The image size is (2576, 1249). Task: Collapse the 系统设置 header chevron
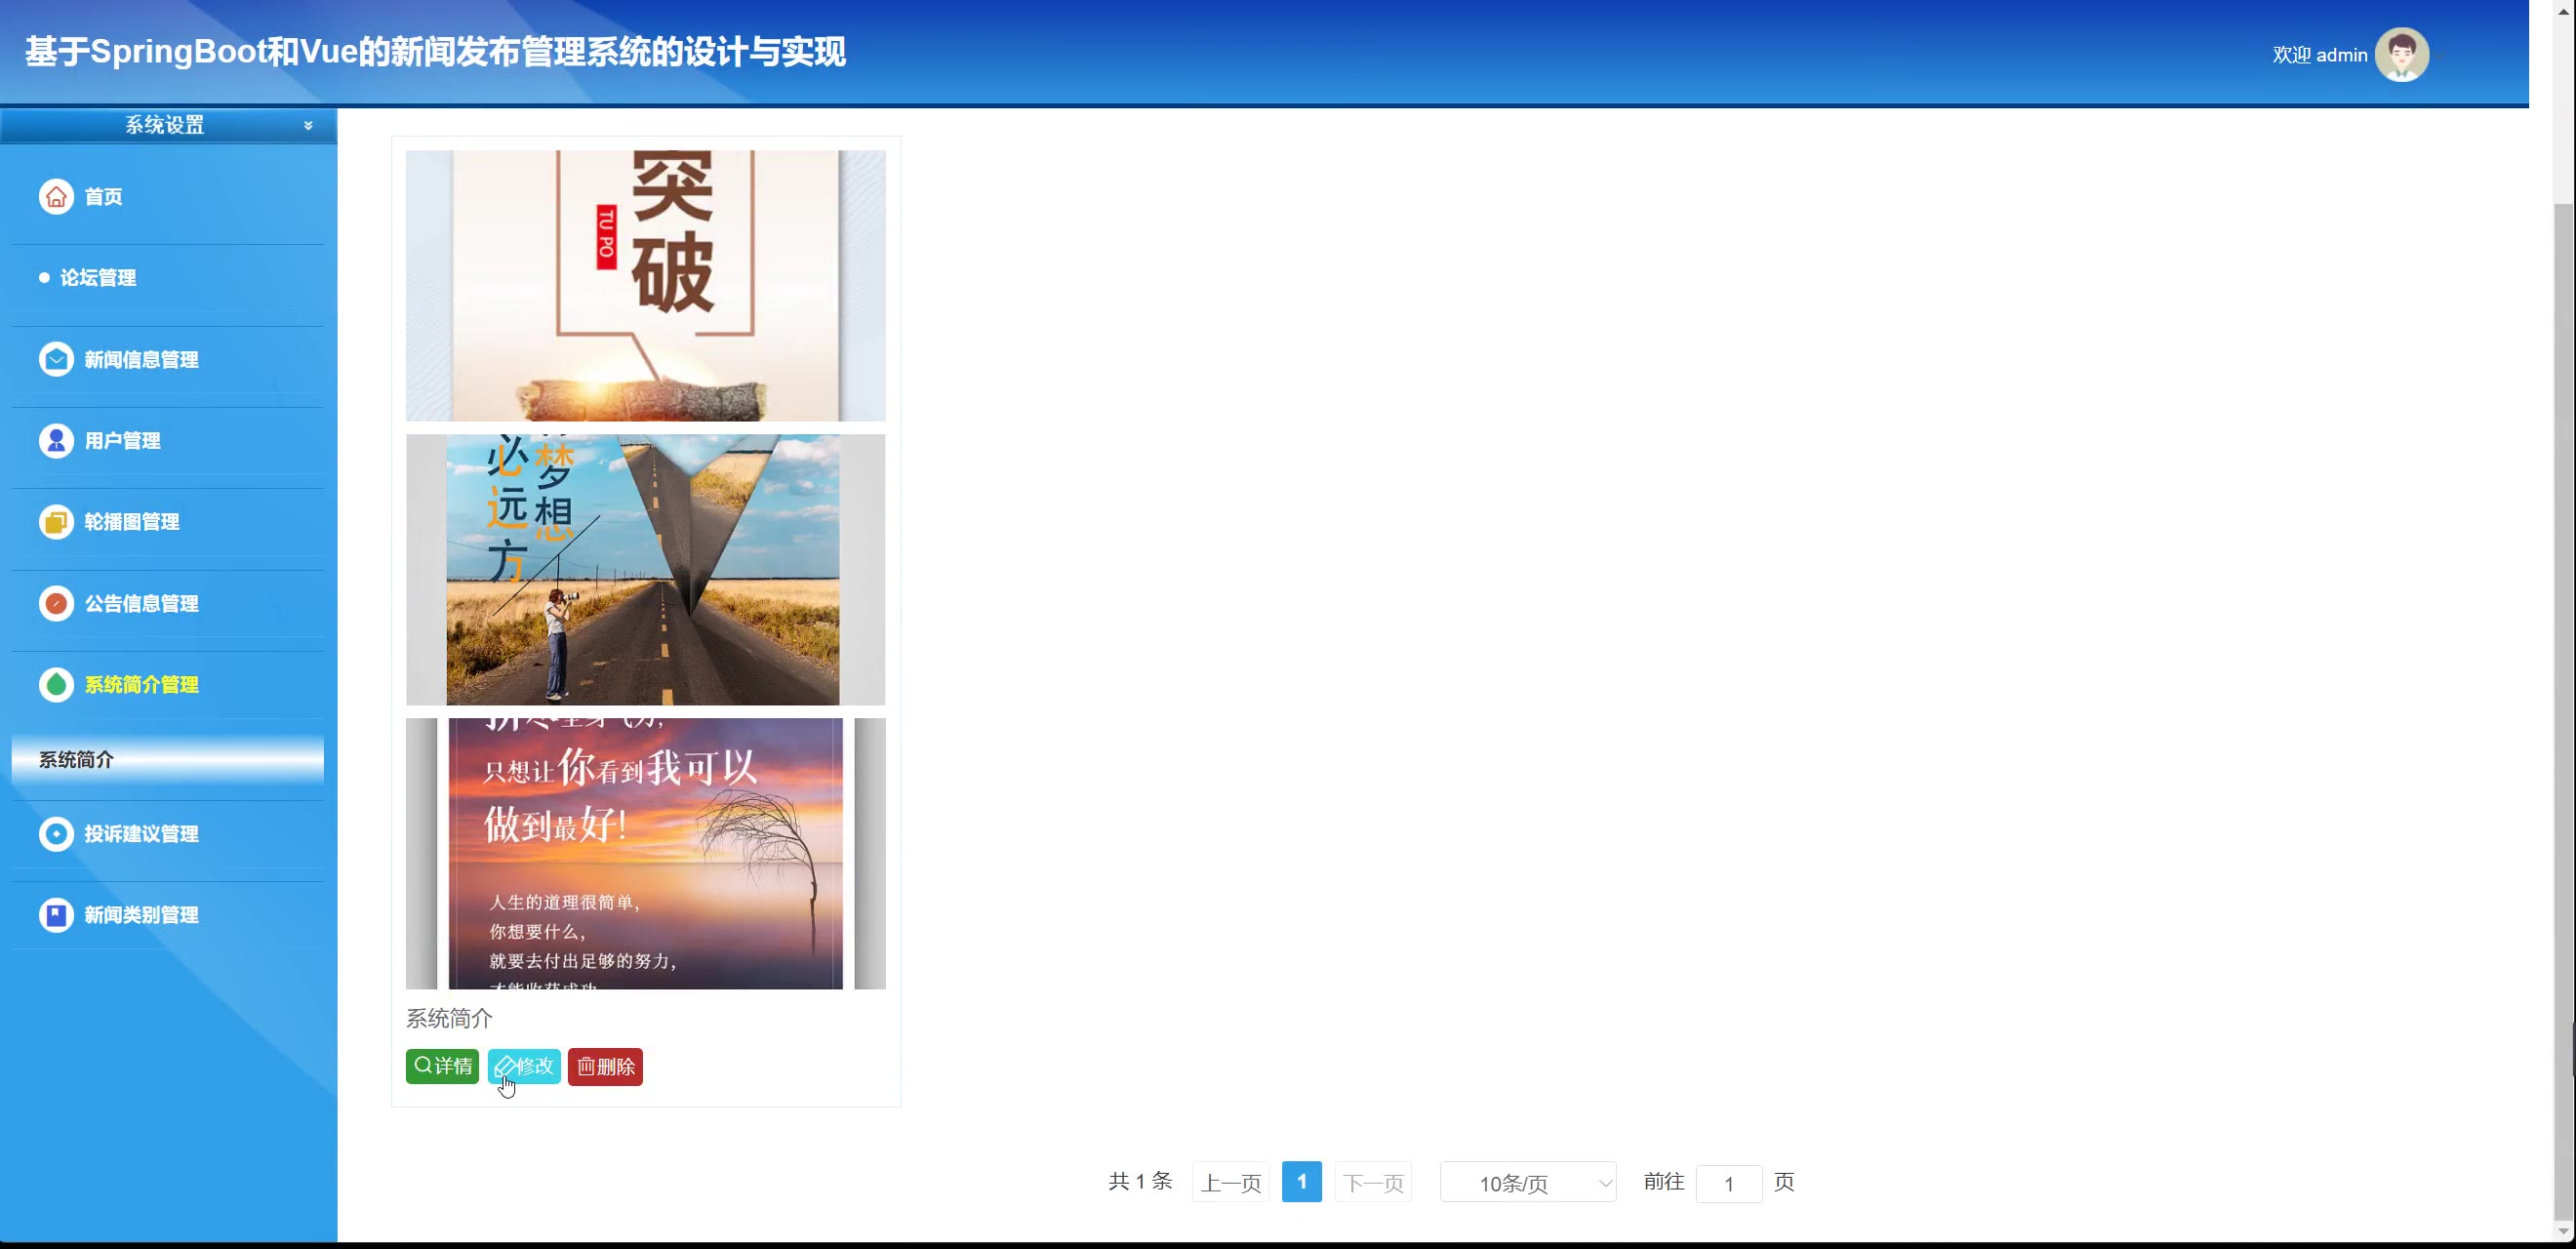tap(308, 125)
